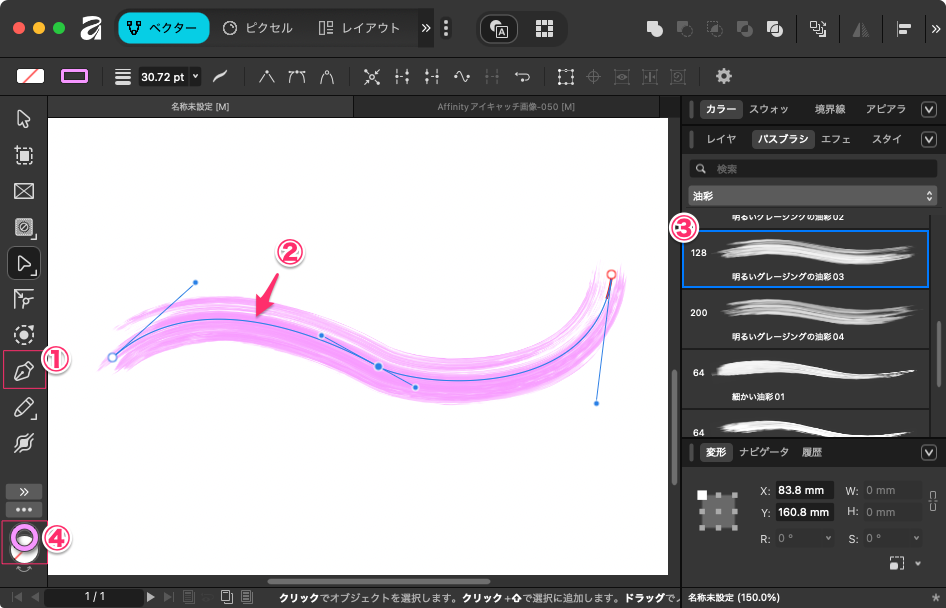This screenshot has height=608, width=946.
Task: Select the Pen tool in the toolbox
Action: pos(24,372)
